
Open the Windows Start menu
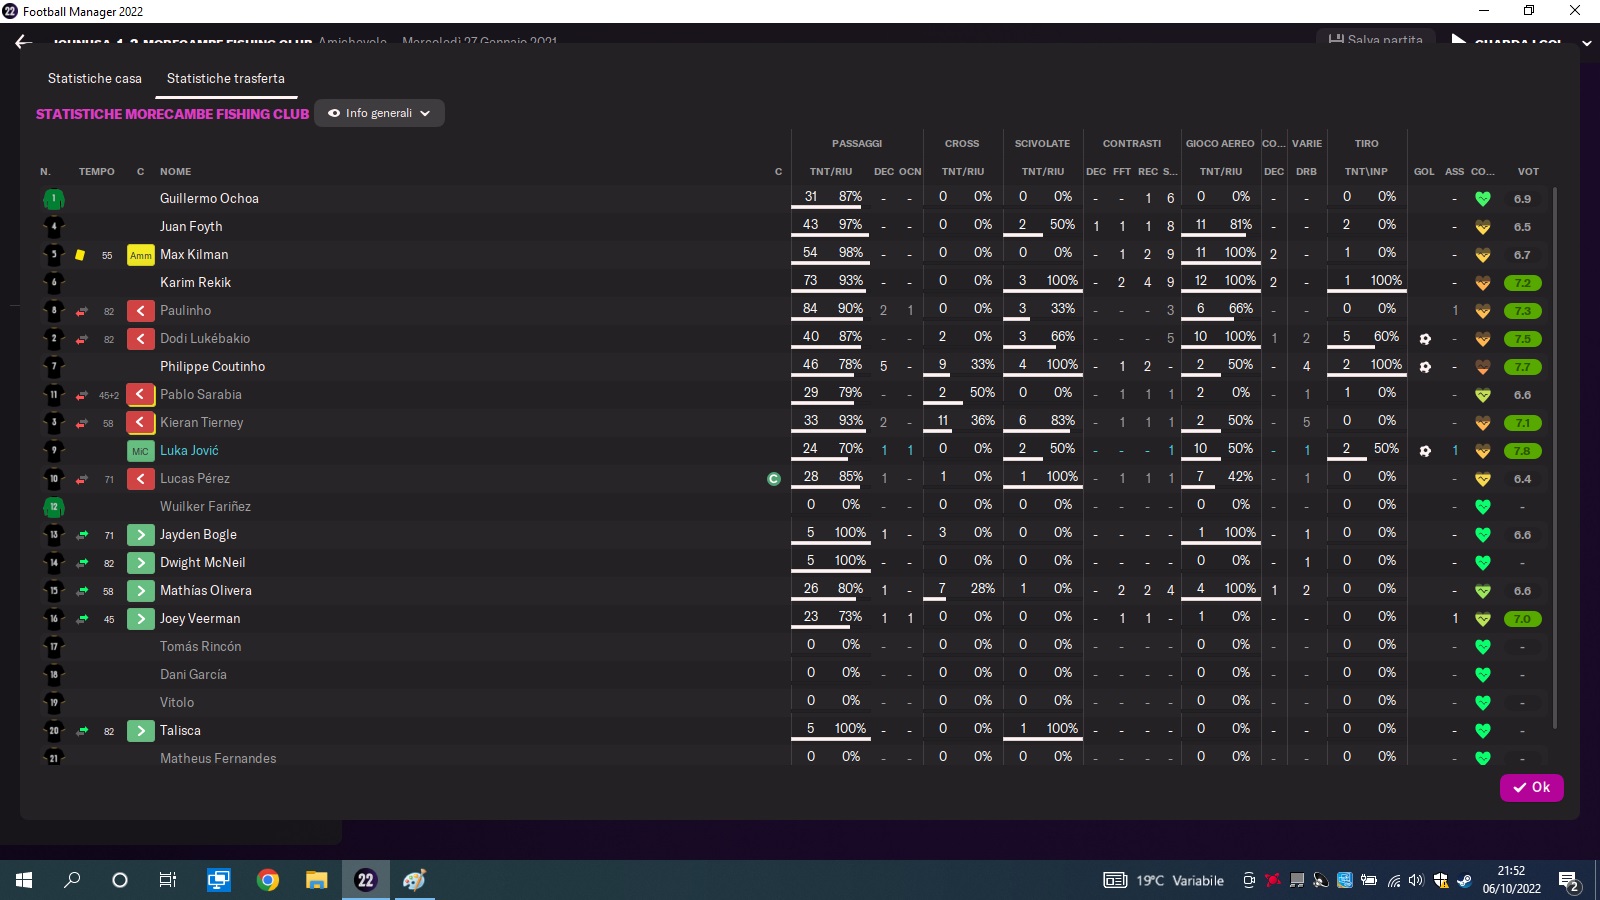pyautogui.click(x=24, y=880)
